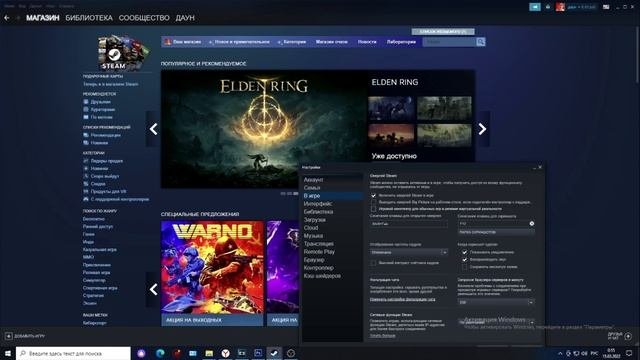Open the Steam Networking dropdown
This screenshot has width=640, height=360.
496,322
